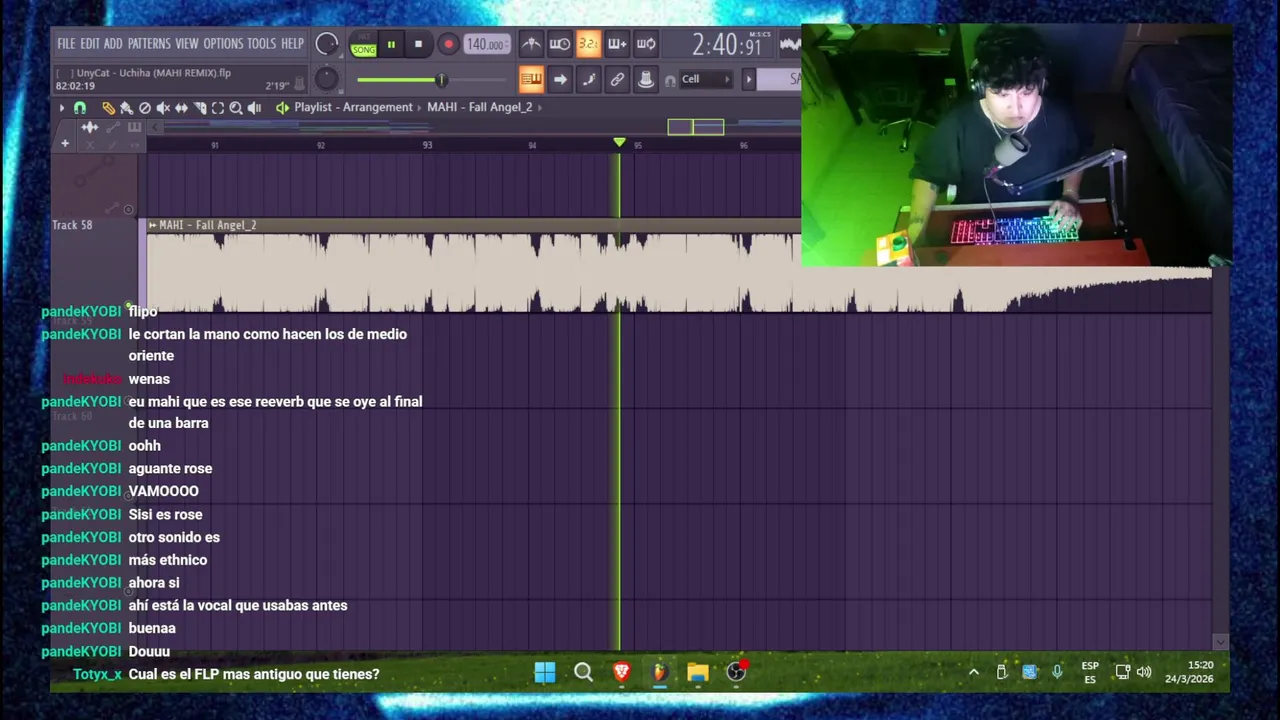
Task: Click the Playlist - Arrangement breadcrumb
Action: pos(353,107)
